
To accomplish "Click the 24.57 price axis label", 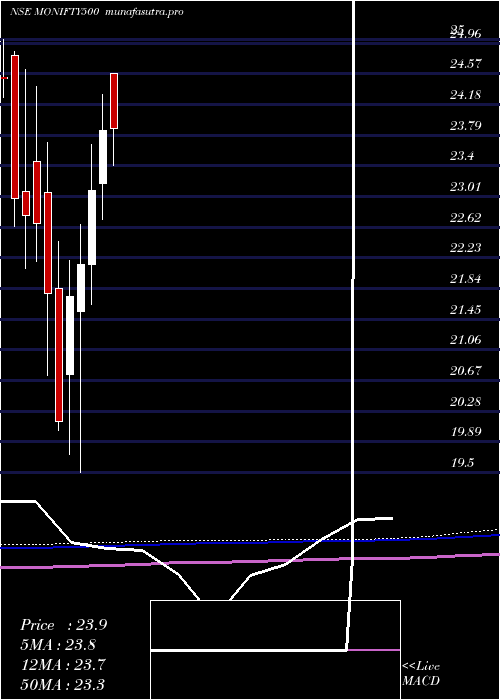I will tap(465, 64).
